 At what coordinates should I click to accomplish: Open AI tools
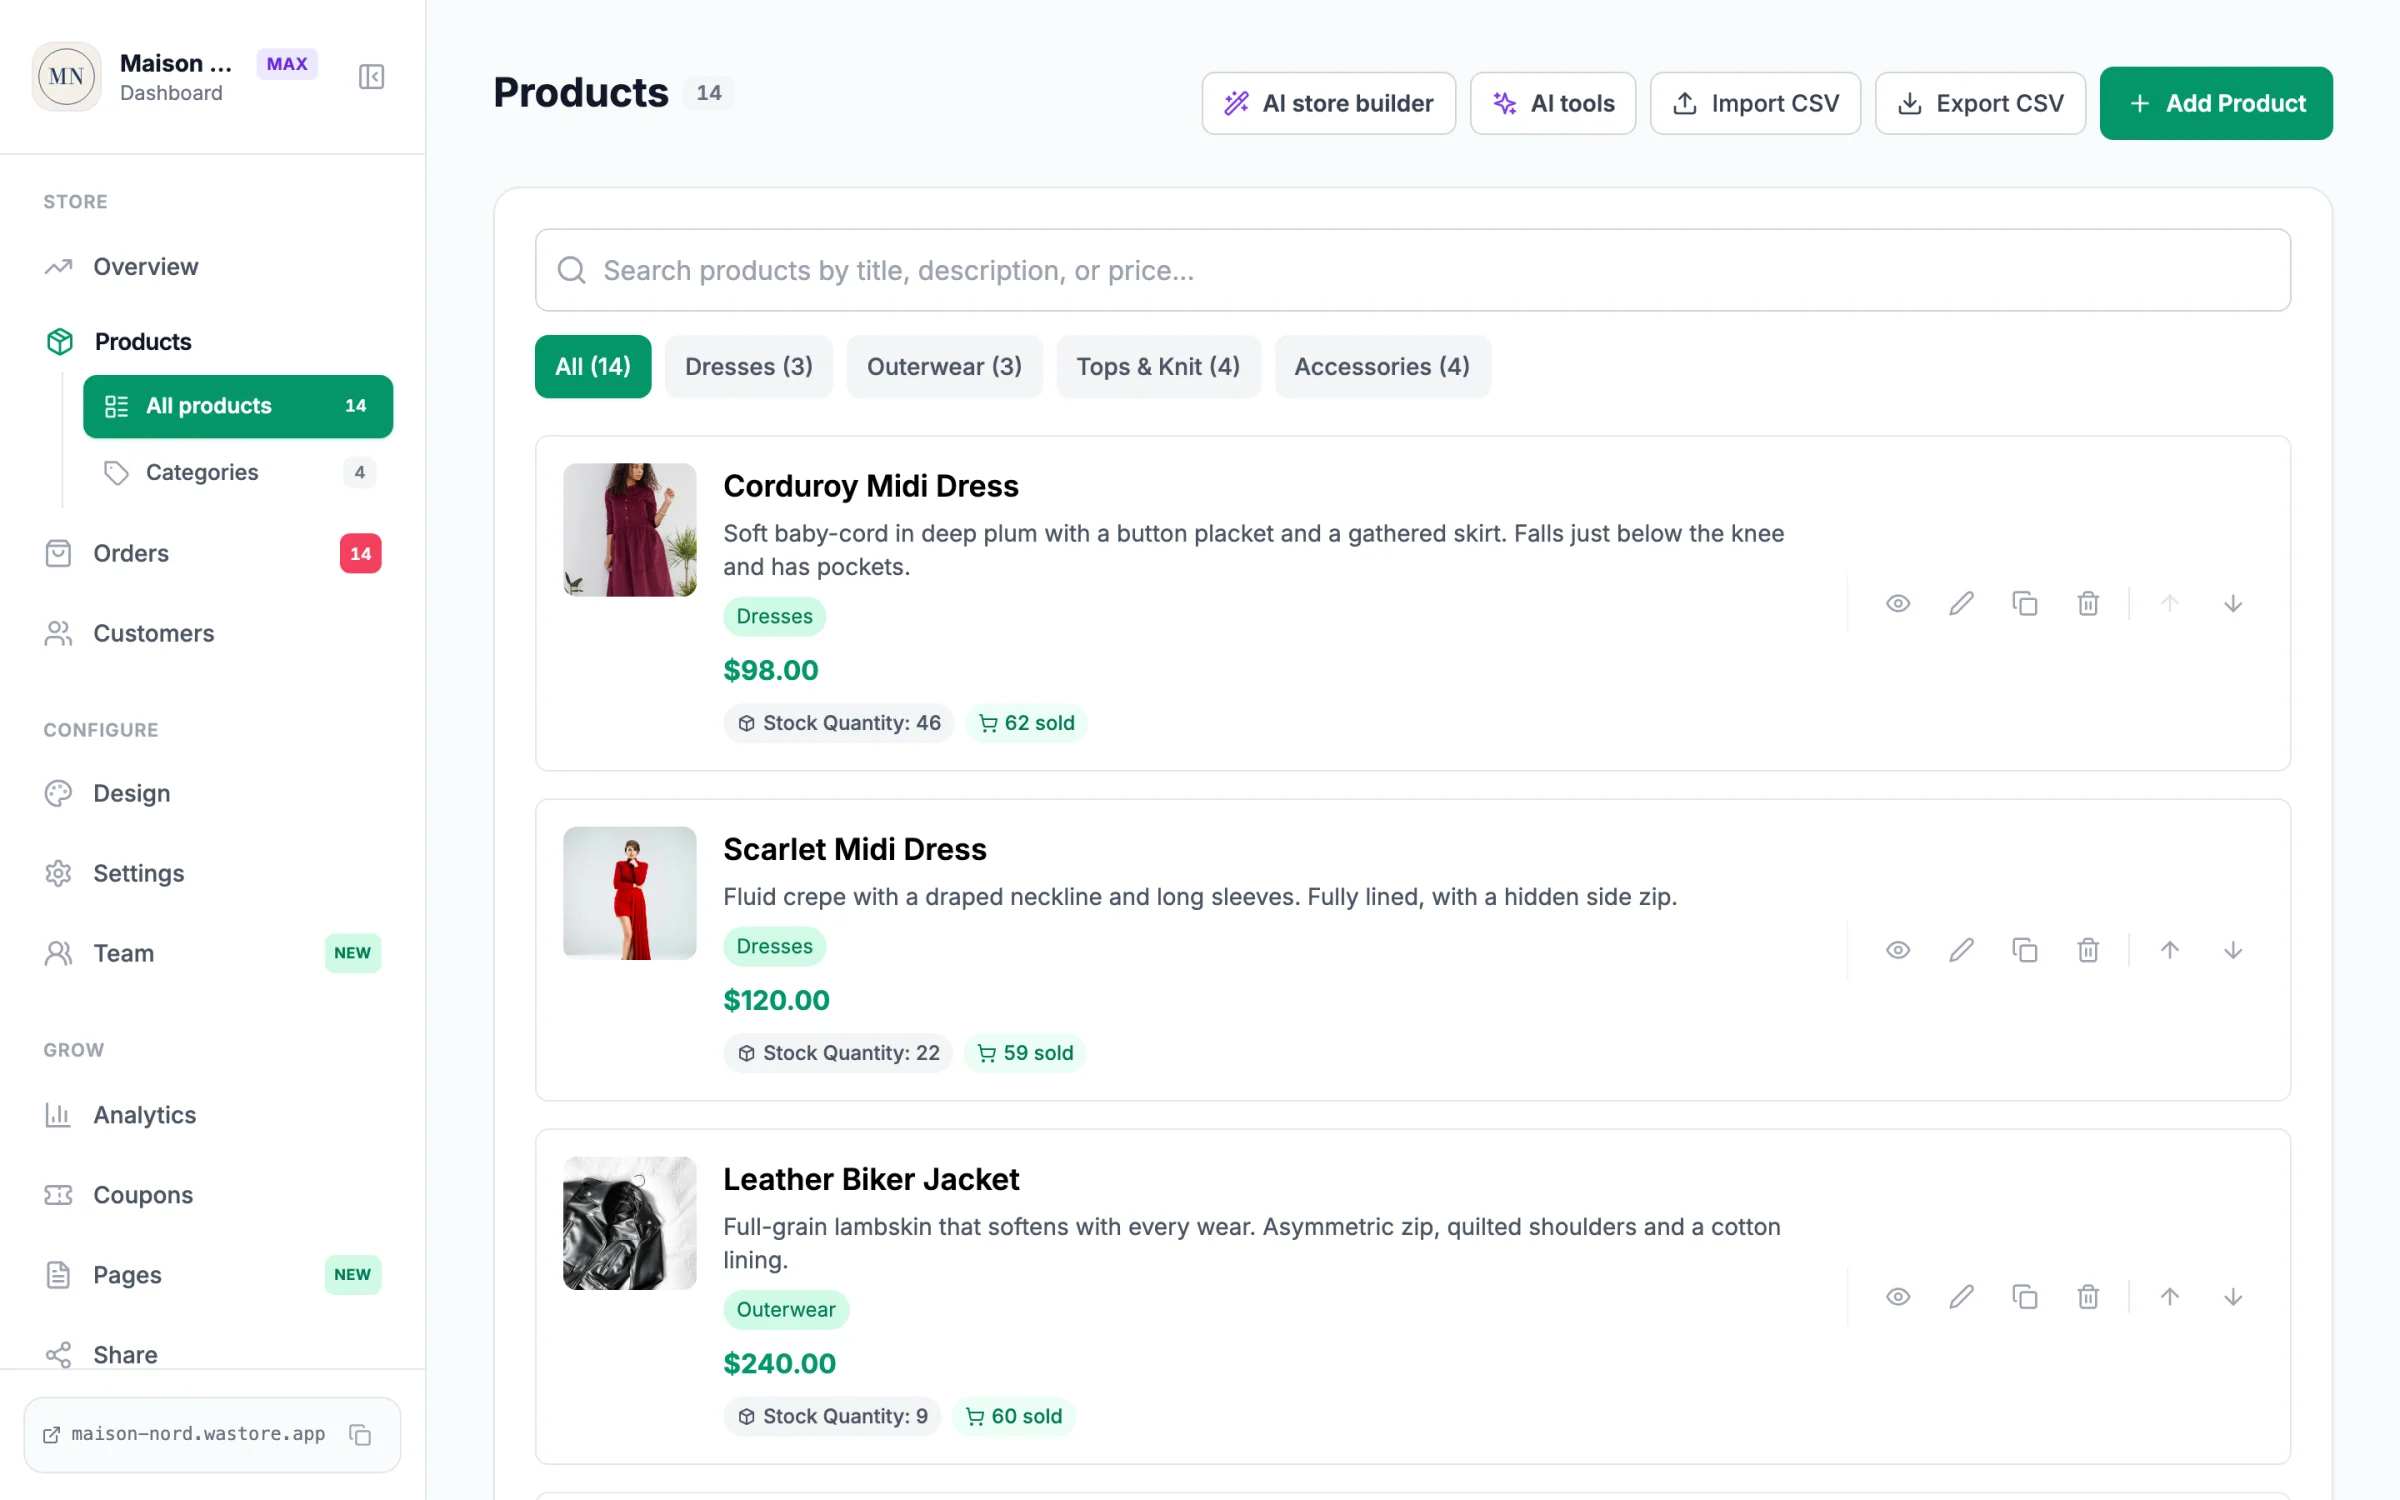click(1553, 103)
